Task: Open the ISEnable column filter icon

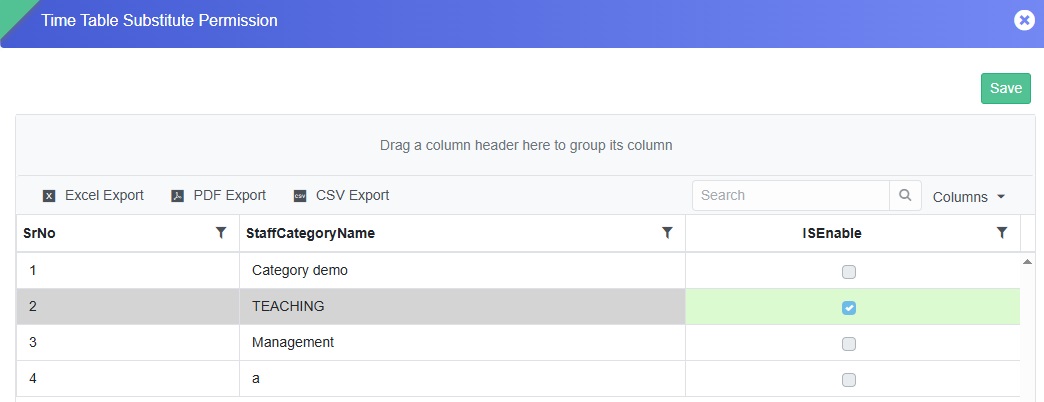Action: coord(1002,233)
